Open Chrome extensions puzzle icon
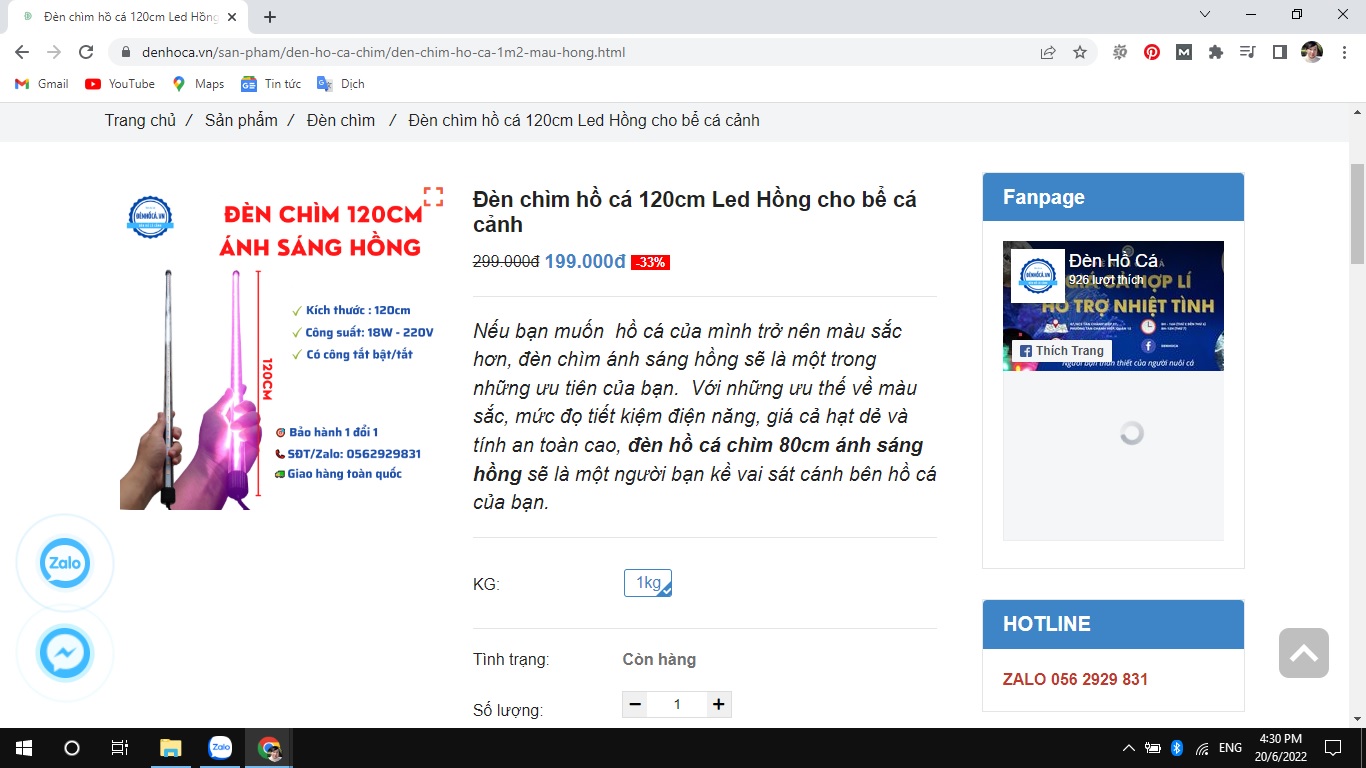This screenshot has height=768, width=1366. pyautogui.click(x=1216, y=52)
